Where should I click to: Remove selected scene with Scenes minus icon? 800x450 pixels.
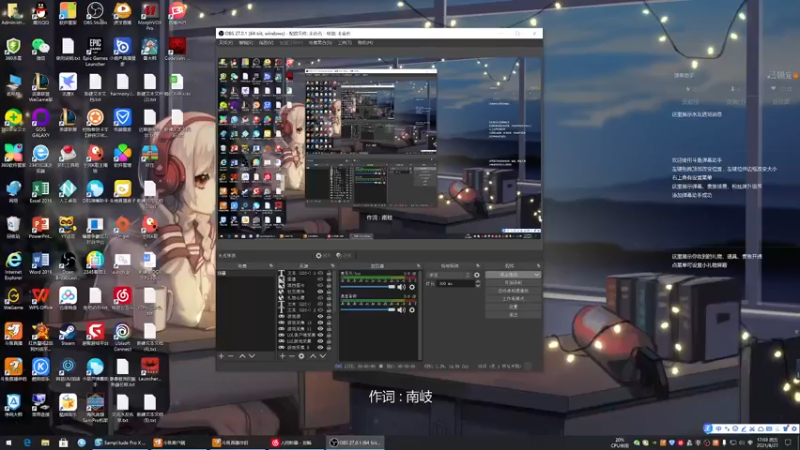tap(231, 356)
